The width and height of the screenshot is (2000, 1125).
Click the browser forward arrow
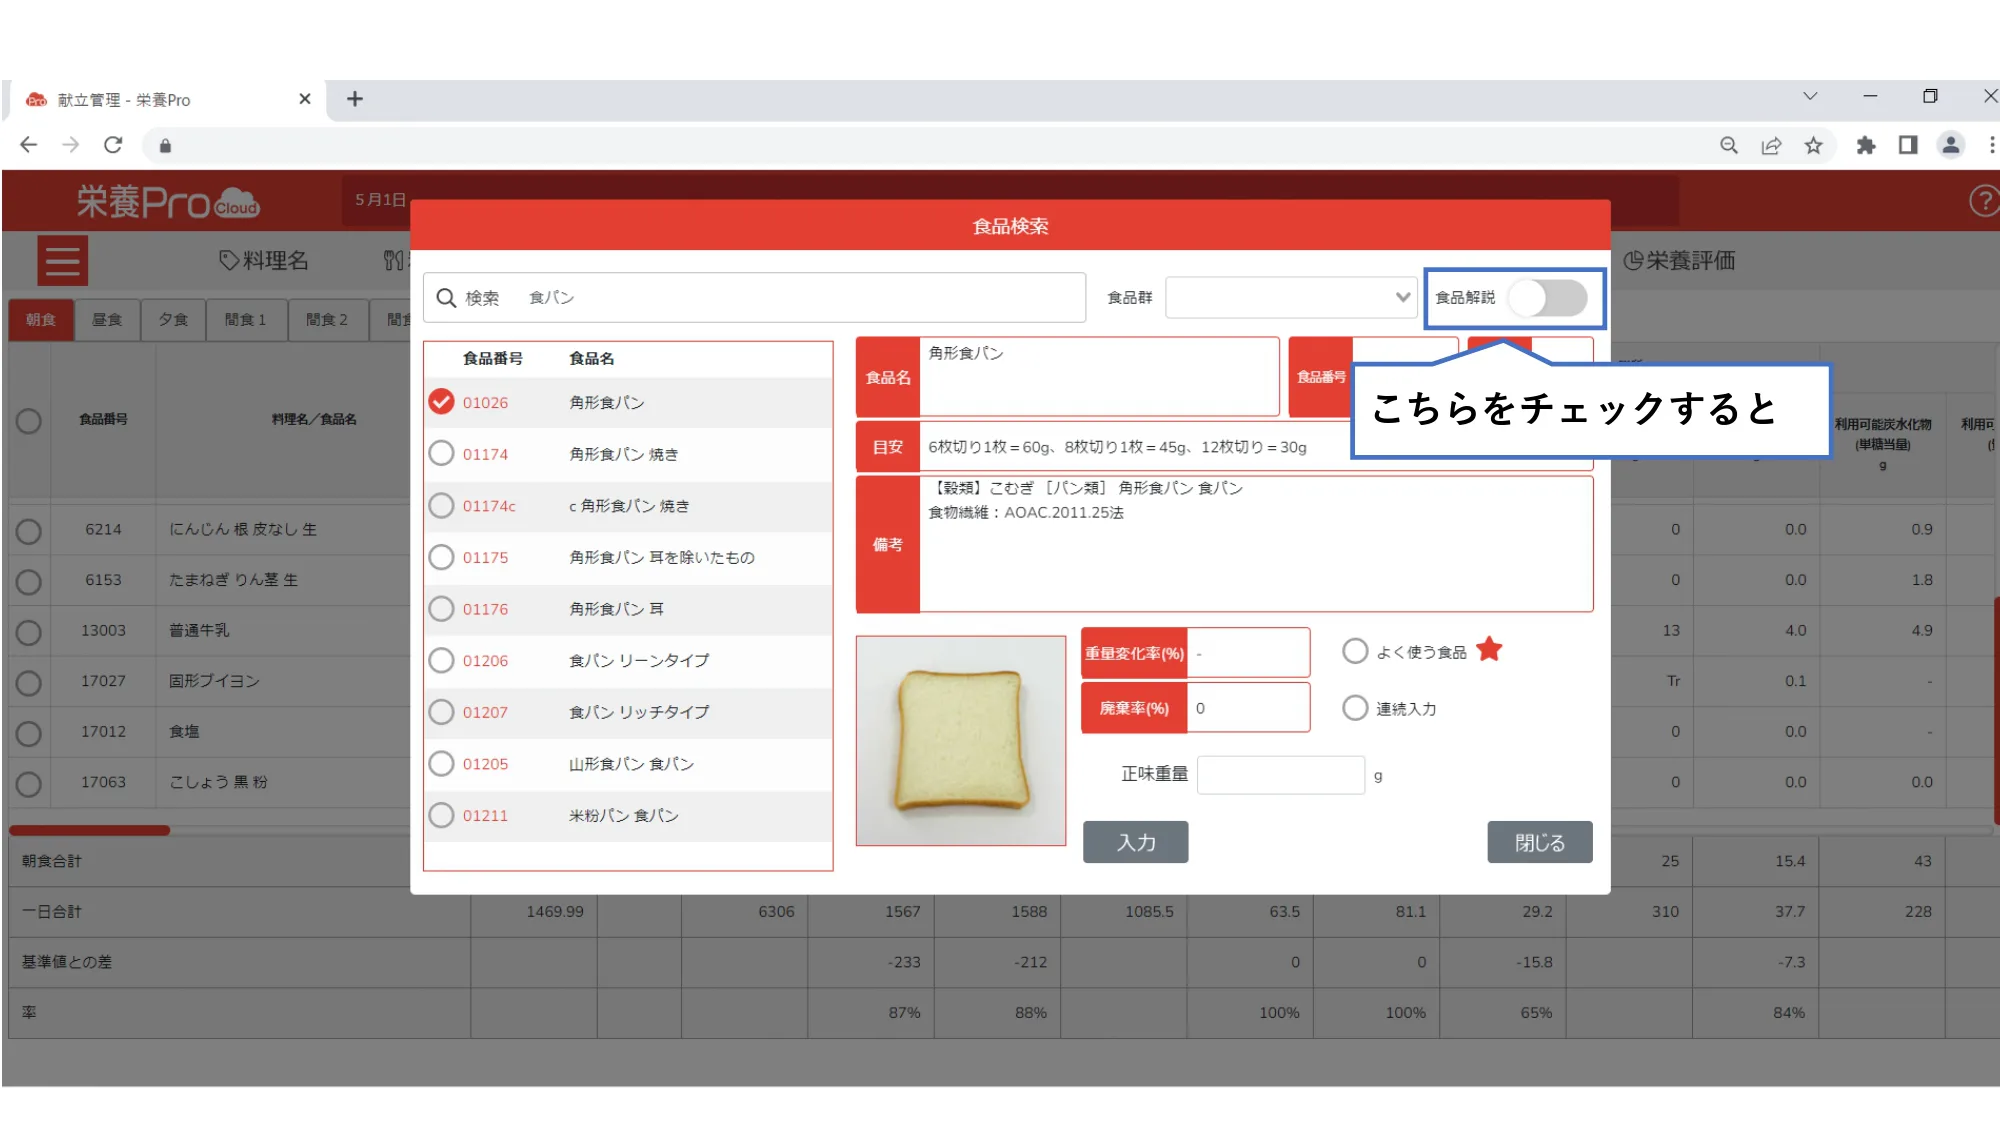[70, 145]
